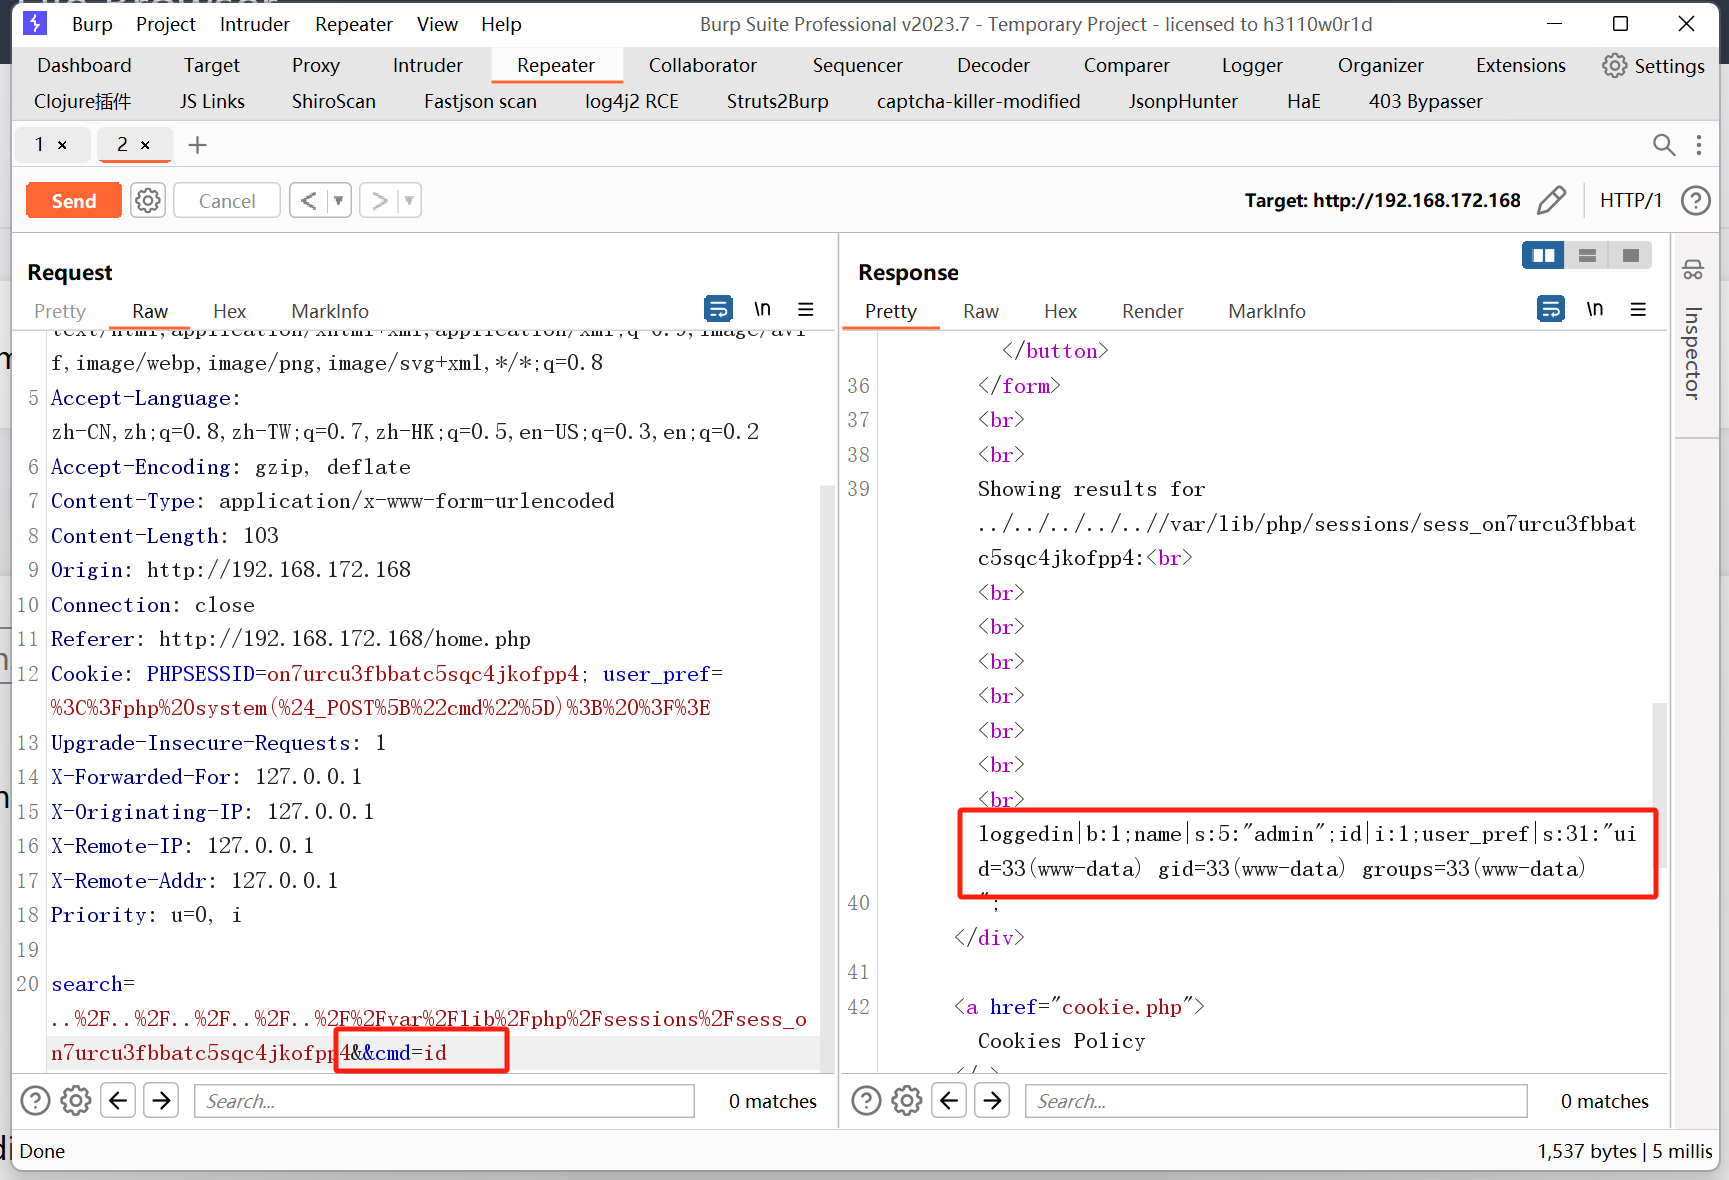Jump to next match in Request search
Image resolution: width=1729 pixels, height=1180 pixels.
[x=161, y=1101]
